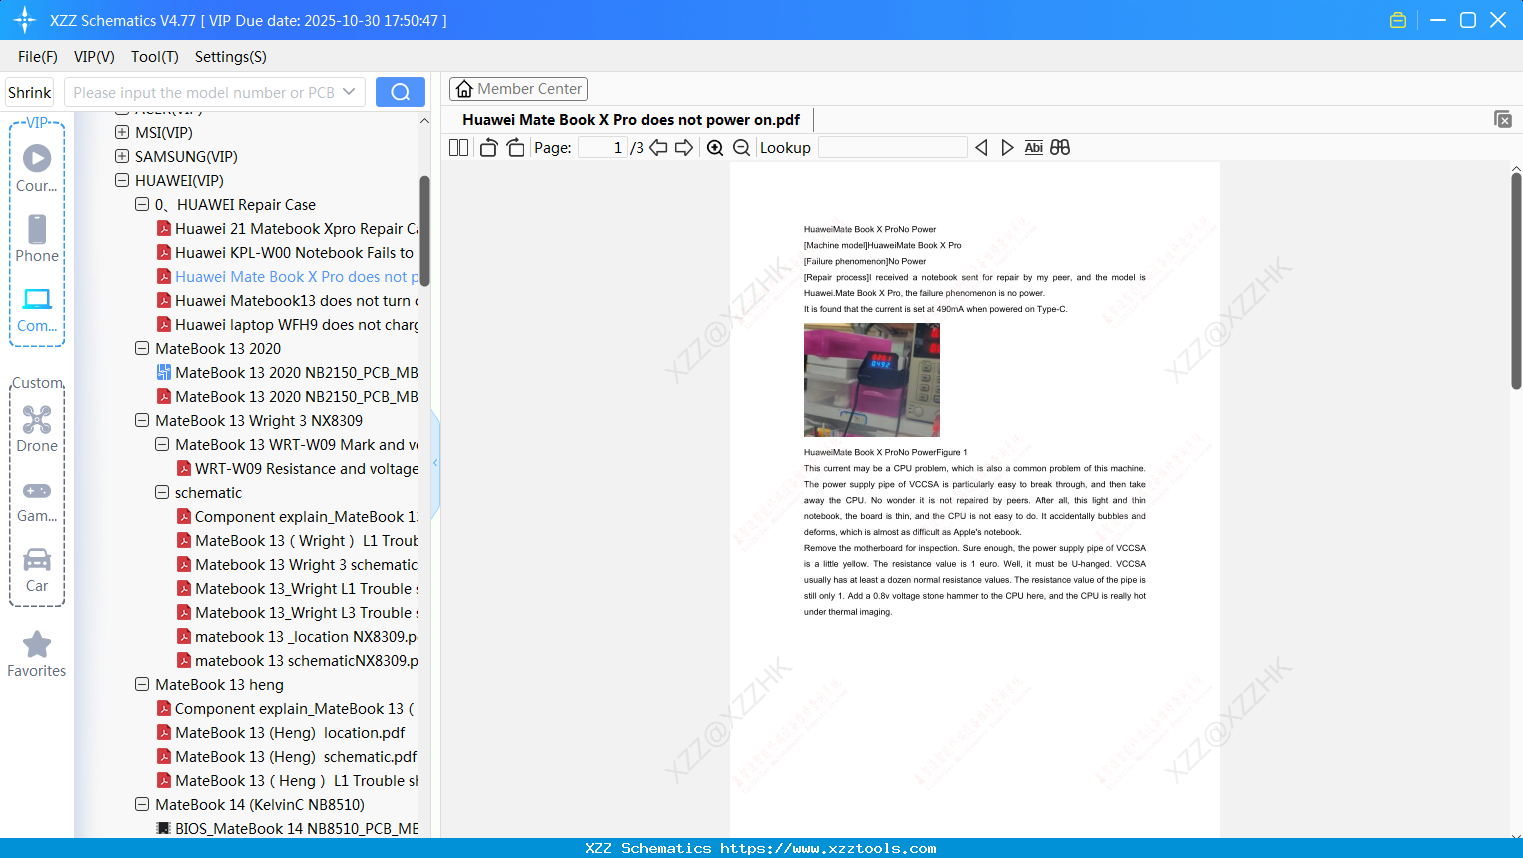Rotate the PDF page clockwise
This screenshot has height=858, width=1523.
(516, 147)
